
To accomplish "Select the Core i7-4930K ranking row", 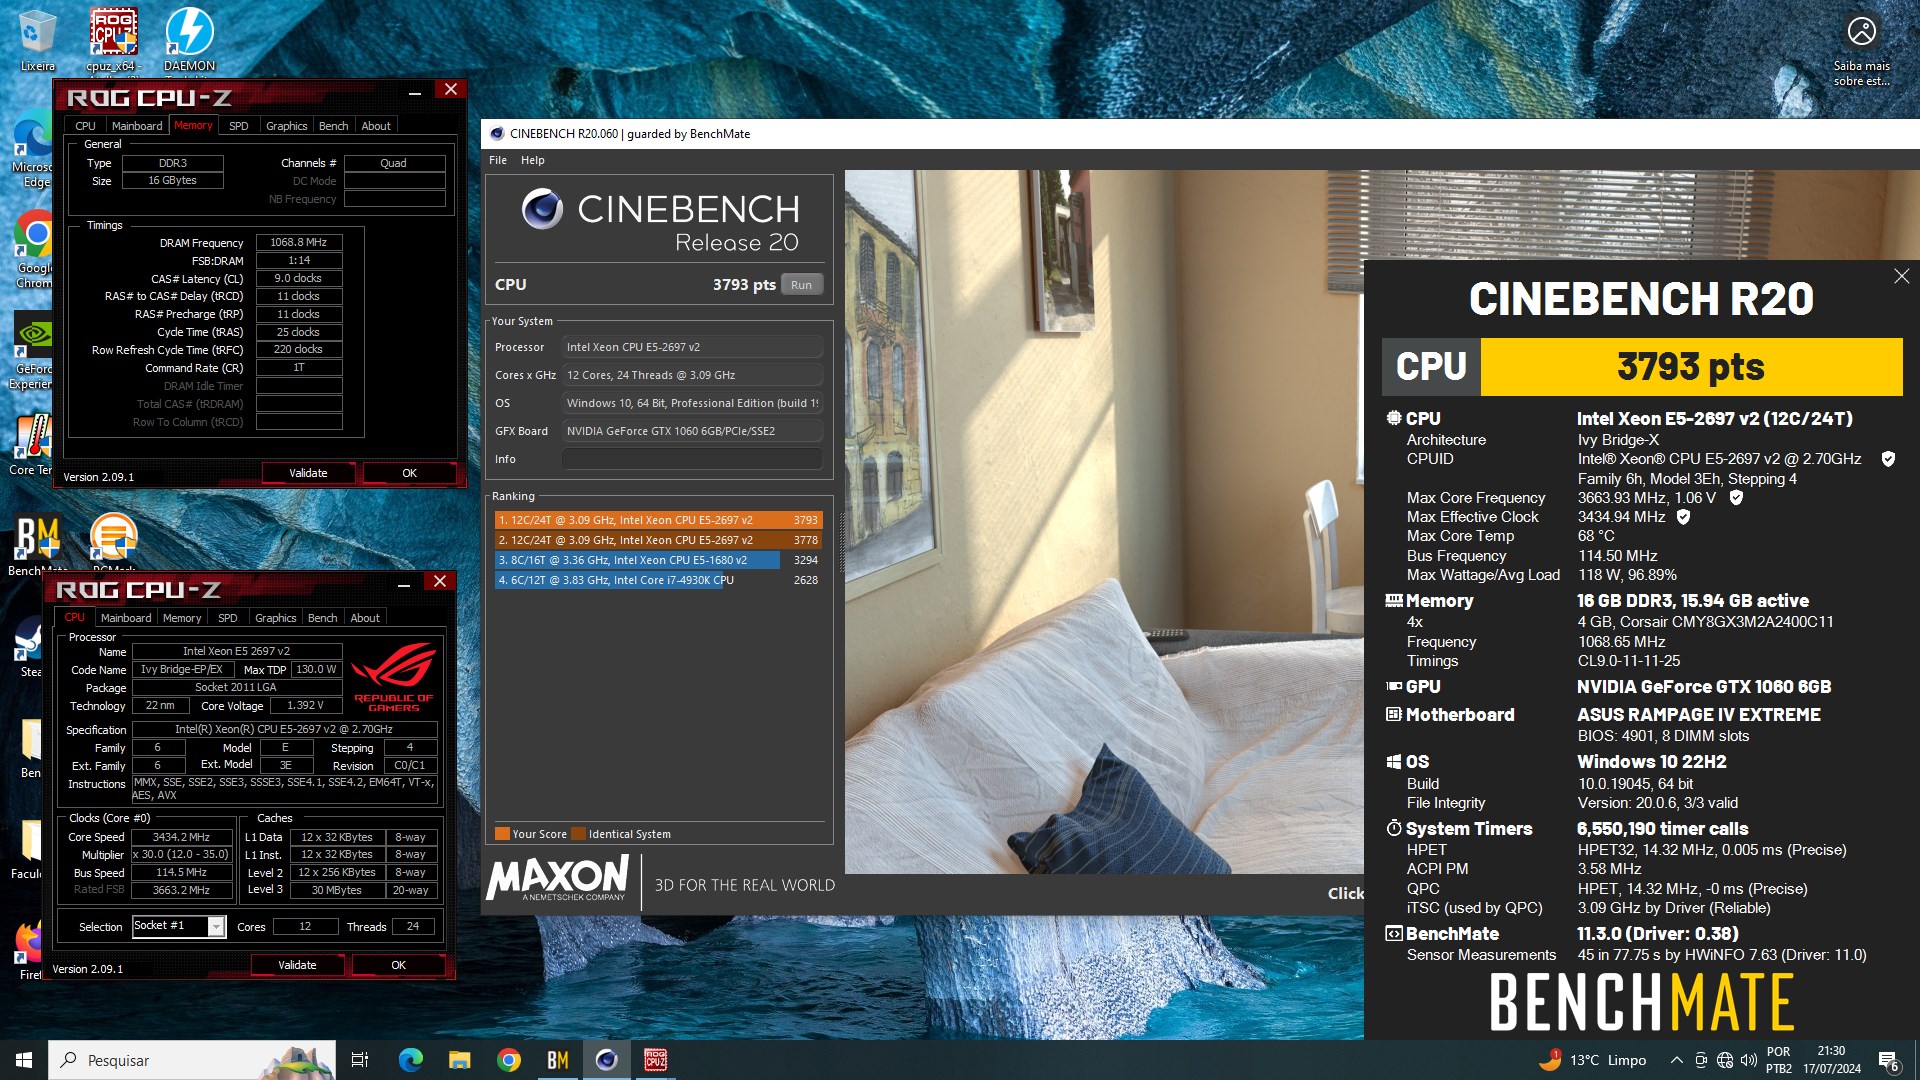I will 658,580.
